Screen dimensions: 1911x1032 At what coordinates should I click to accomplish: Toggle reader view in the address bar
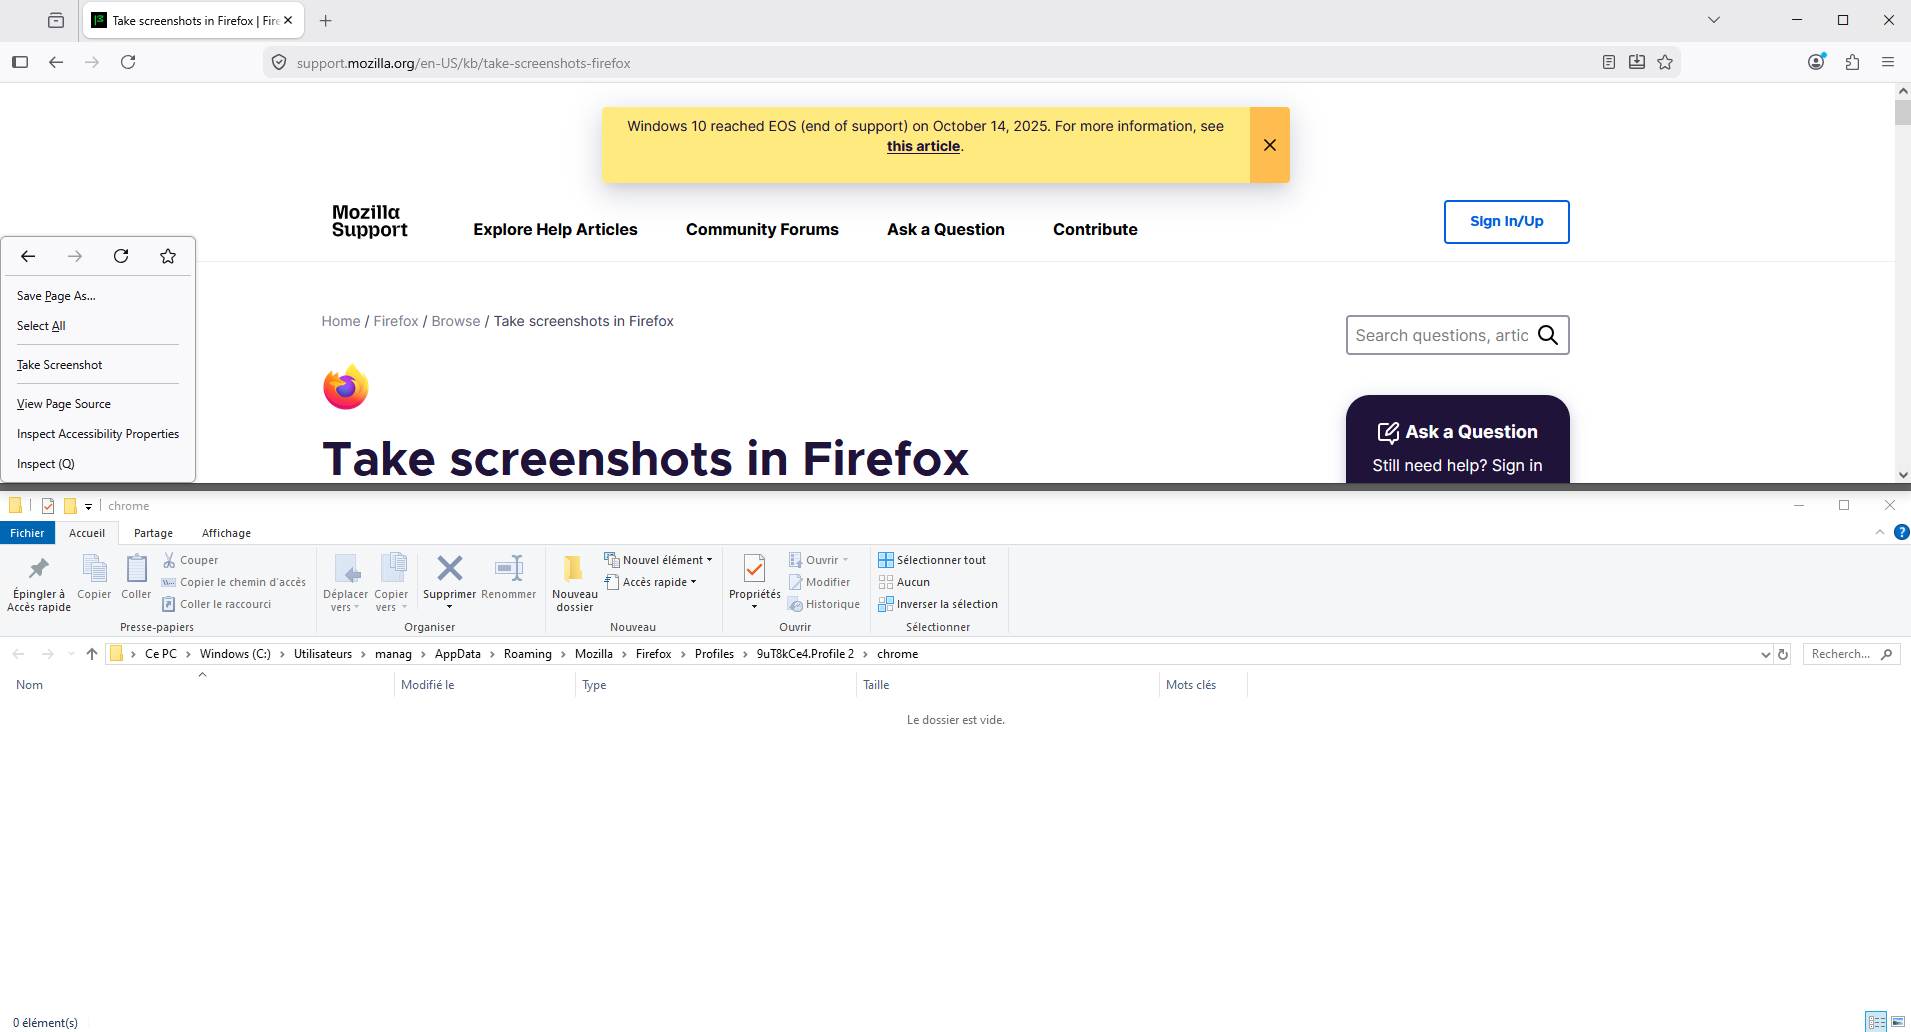1608,62
